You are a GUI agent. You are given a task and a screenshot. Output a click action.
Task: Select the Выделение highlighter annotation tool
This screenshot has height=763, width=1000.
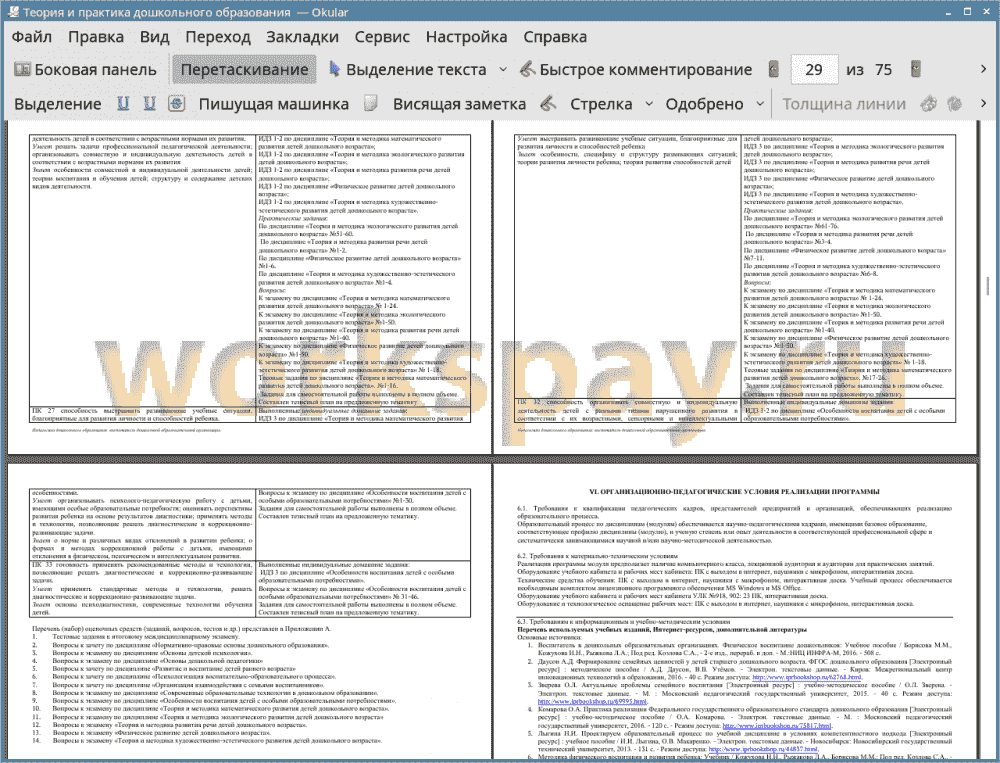57,104
